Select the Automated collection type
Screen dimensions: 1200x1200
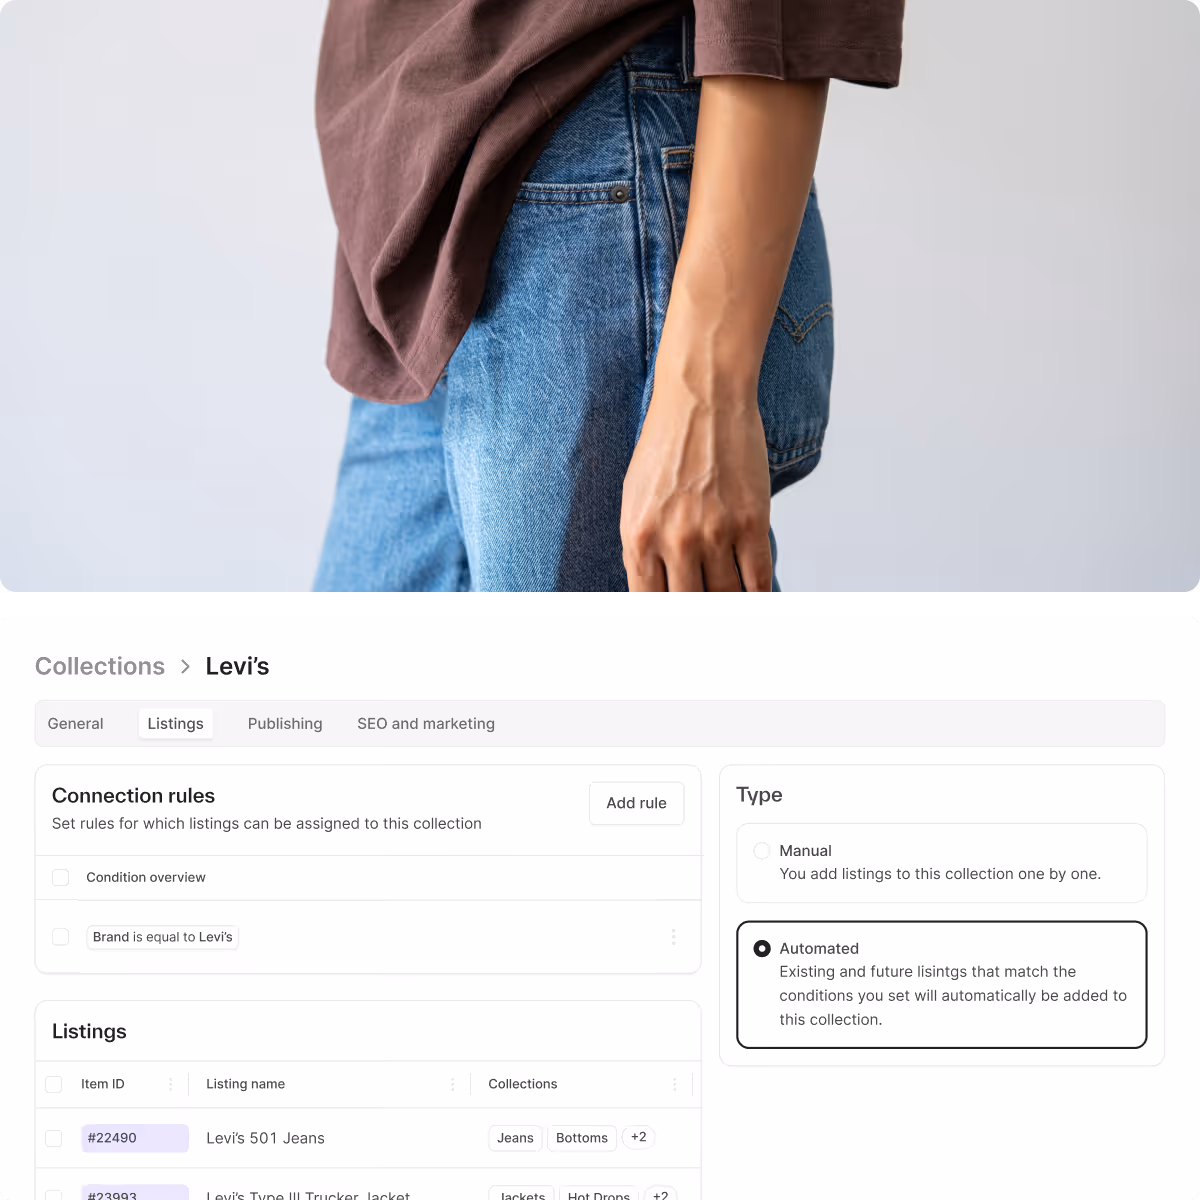762,948
